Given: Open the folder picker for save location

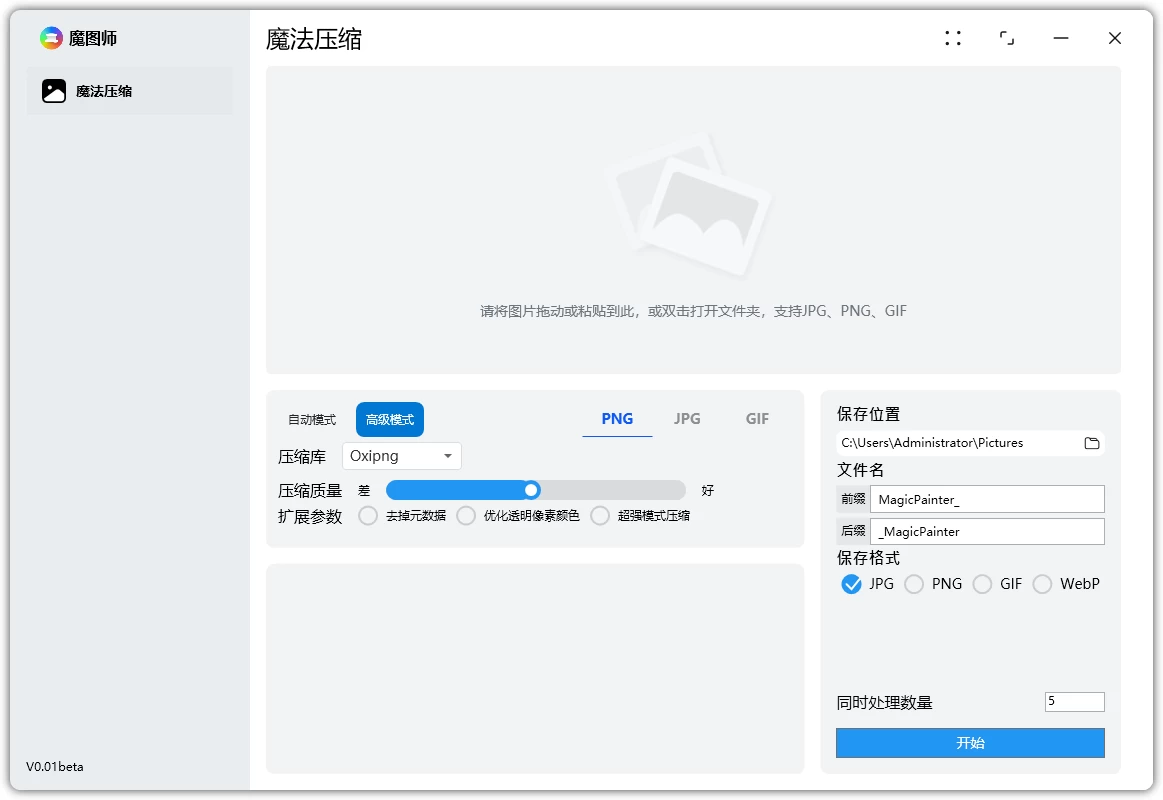Looking at the screenshot, I should point(1093,442).
